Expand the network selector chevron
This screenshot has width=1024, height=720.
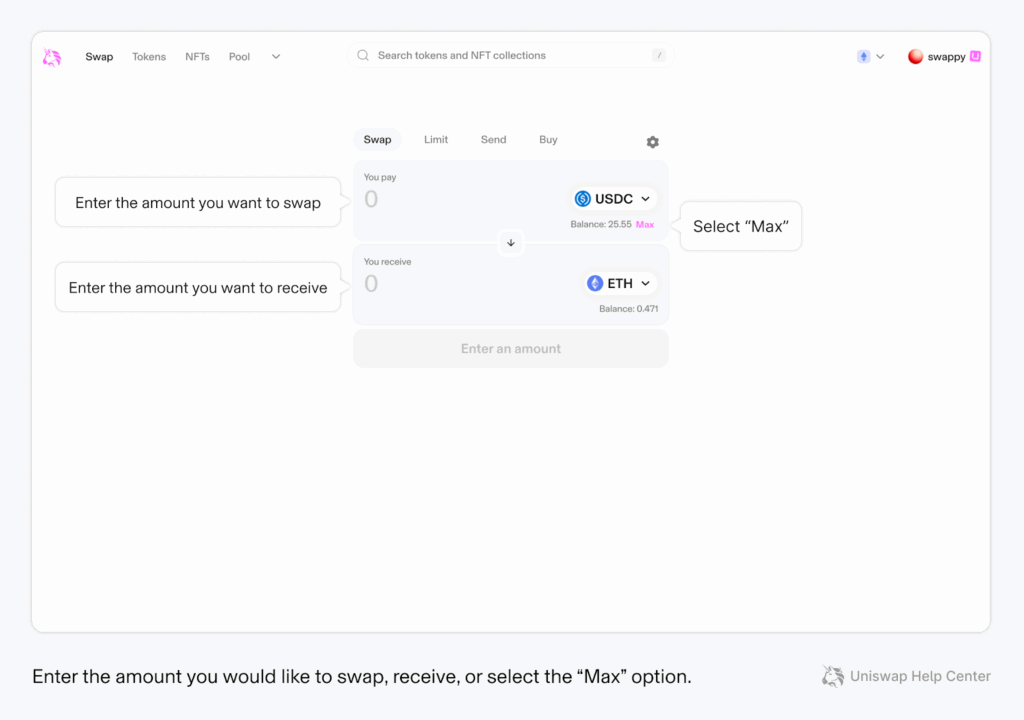click(880, 57)
